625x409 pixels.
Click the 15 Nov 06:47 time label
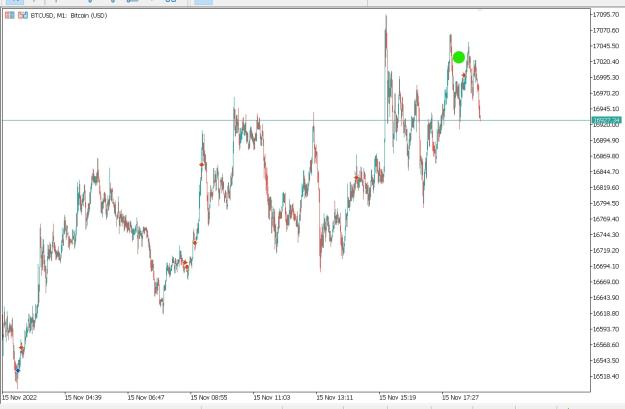pyautogui.click(x=146, y=397)
